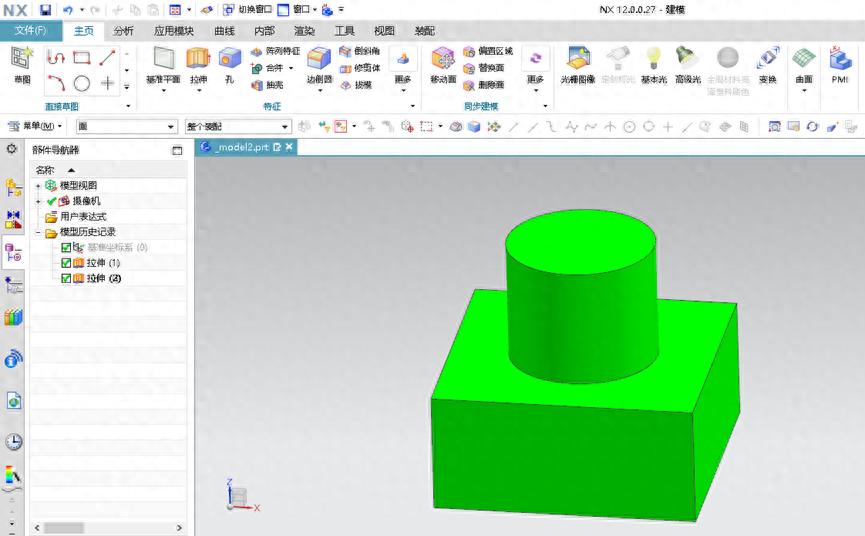This screenshot has width=865, height=536.
Task: Click the 基本光 Basic Lights bulb icon
Action: point(654,58)
